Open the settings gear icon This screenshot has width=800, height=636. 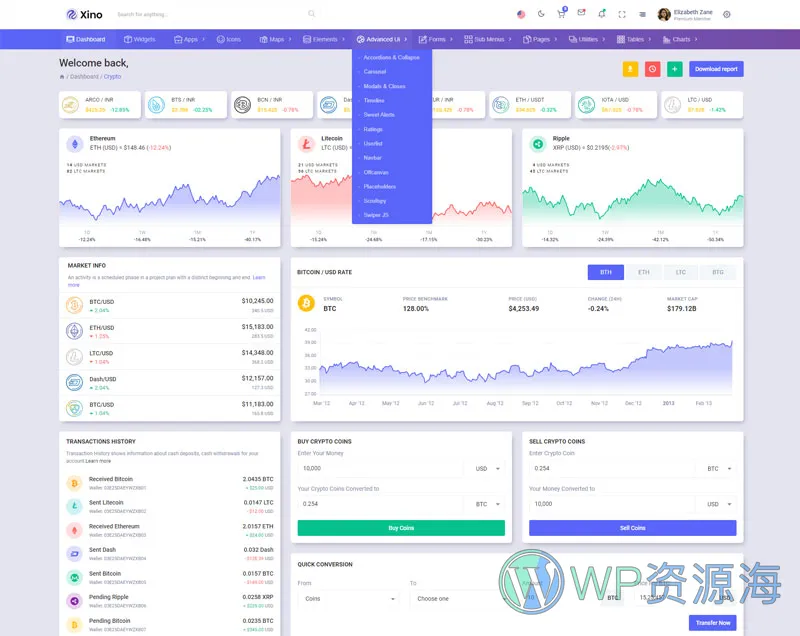(727, 14)
